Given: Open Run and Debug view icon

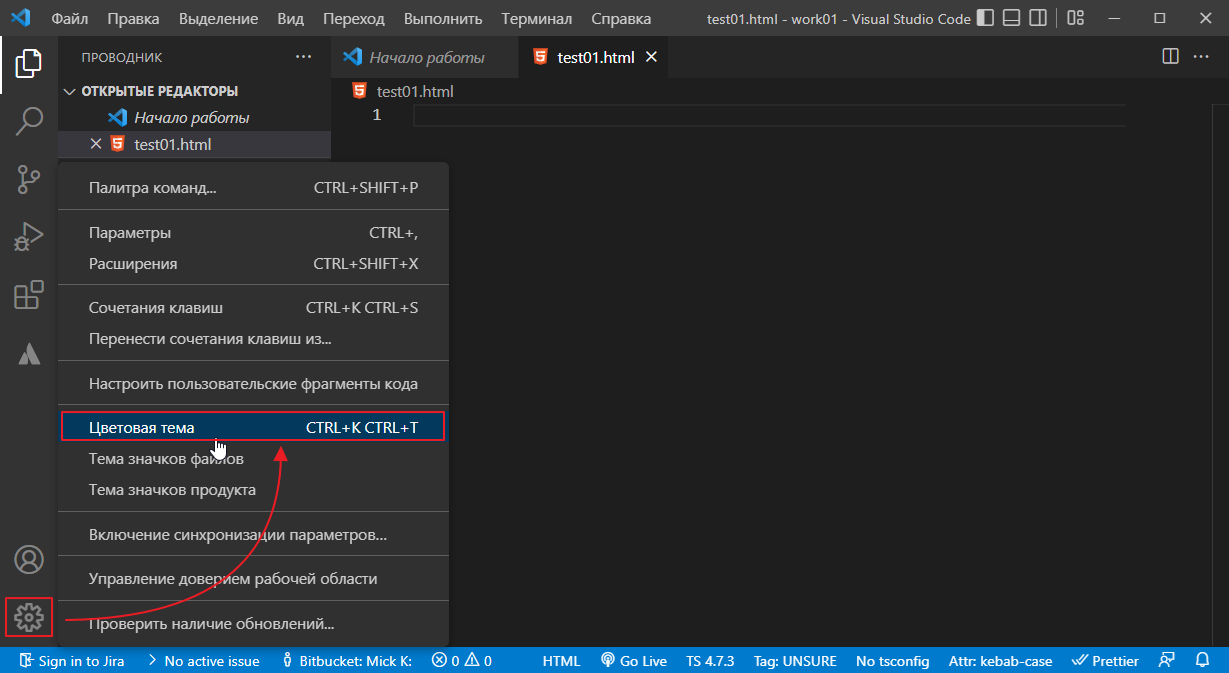Looking at the screenshot, I should point(29,237).
